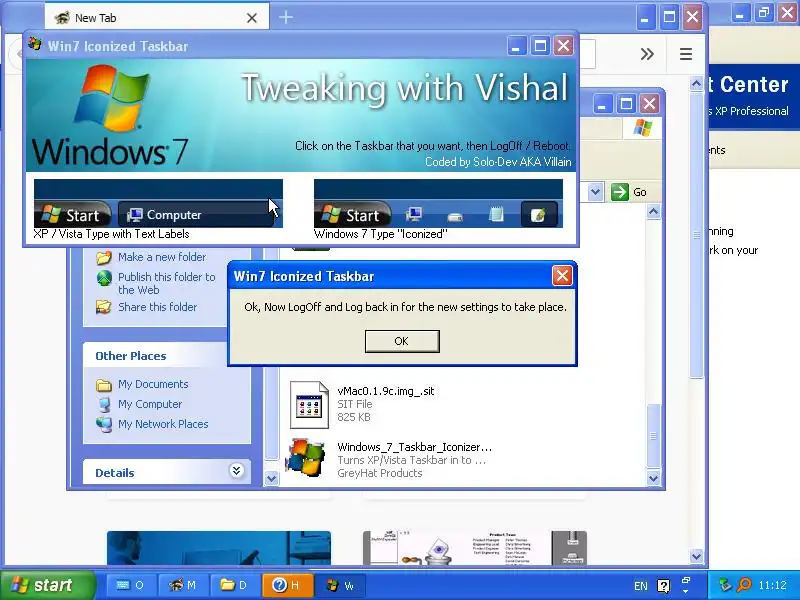800x600 pixels.
Task: Switch to taskbar item labeled O
Action: pos(130,585)
